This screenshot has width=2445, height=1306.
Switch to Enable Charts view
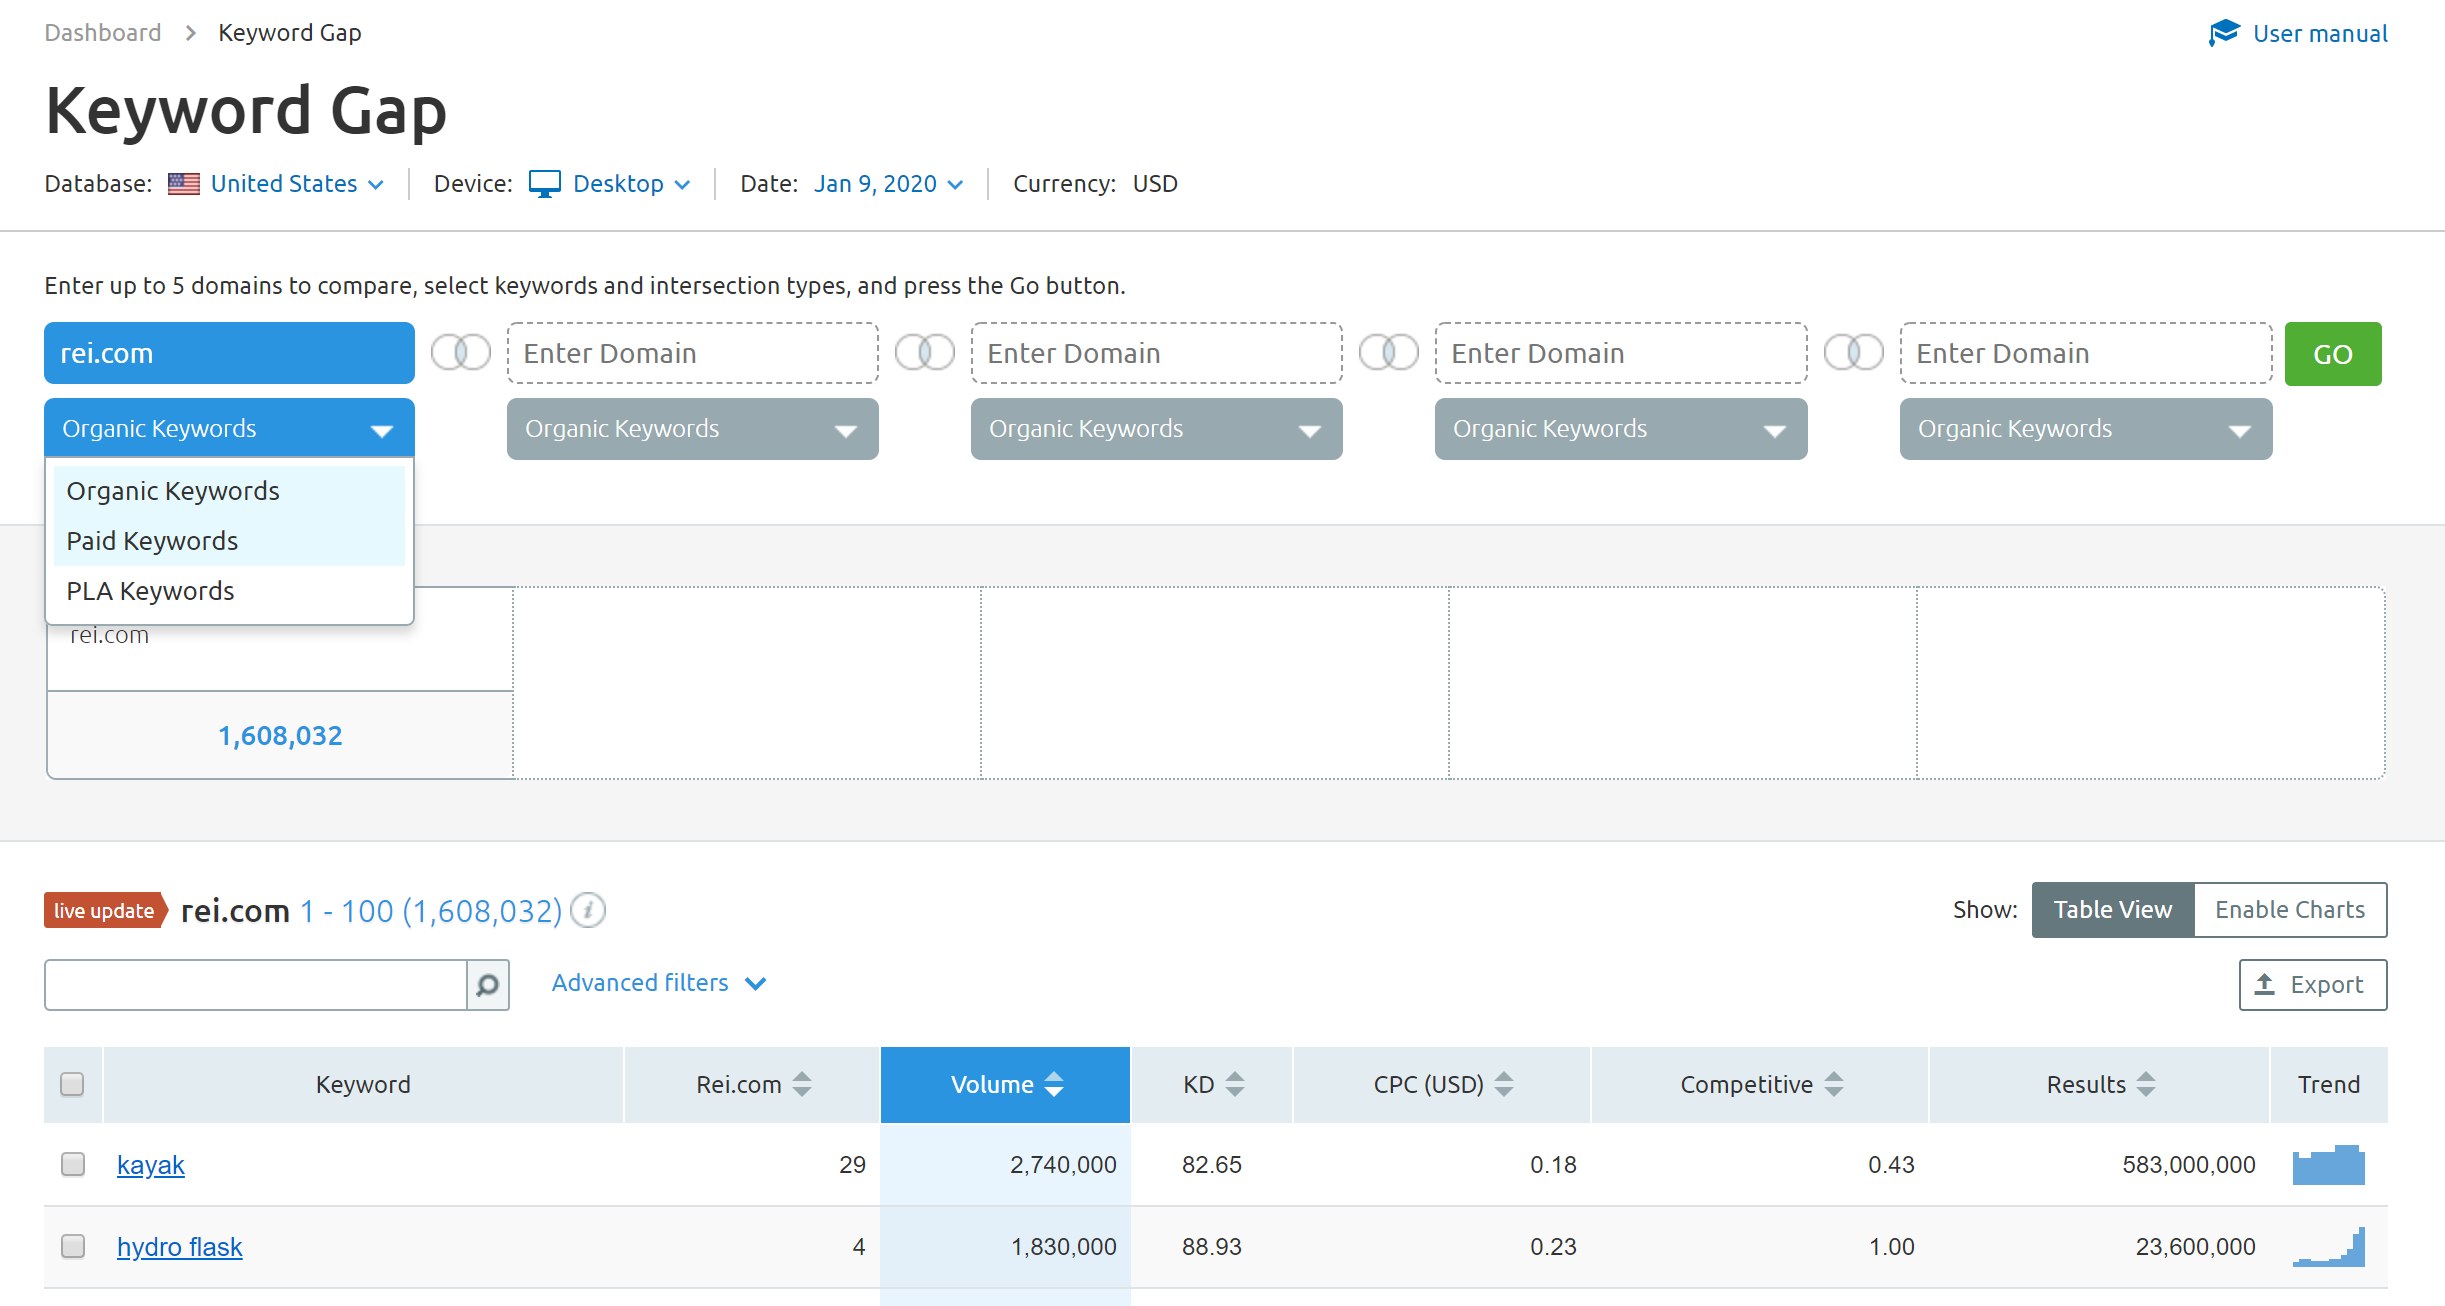(x=2290, y=910)
